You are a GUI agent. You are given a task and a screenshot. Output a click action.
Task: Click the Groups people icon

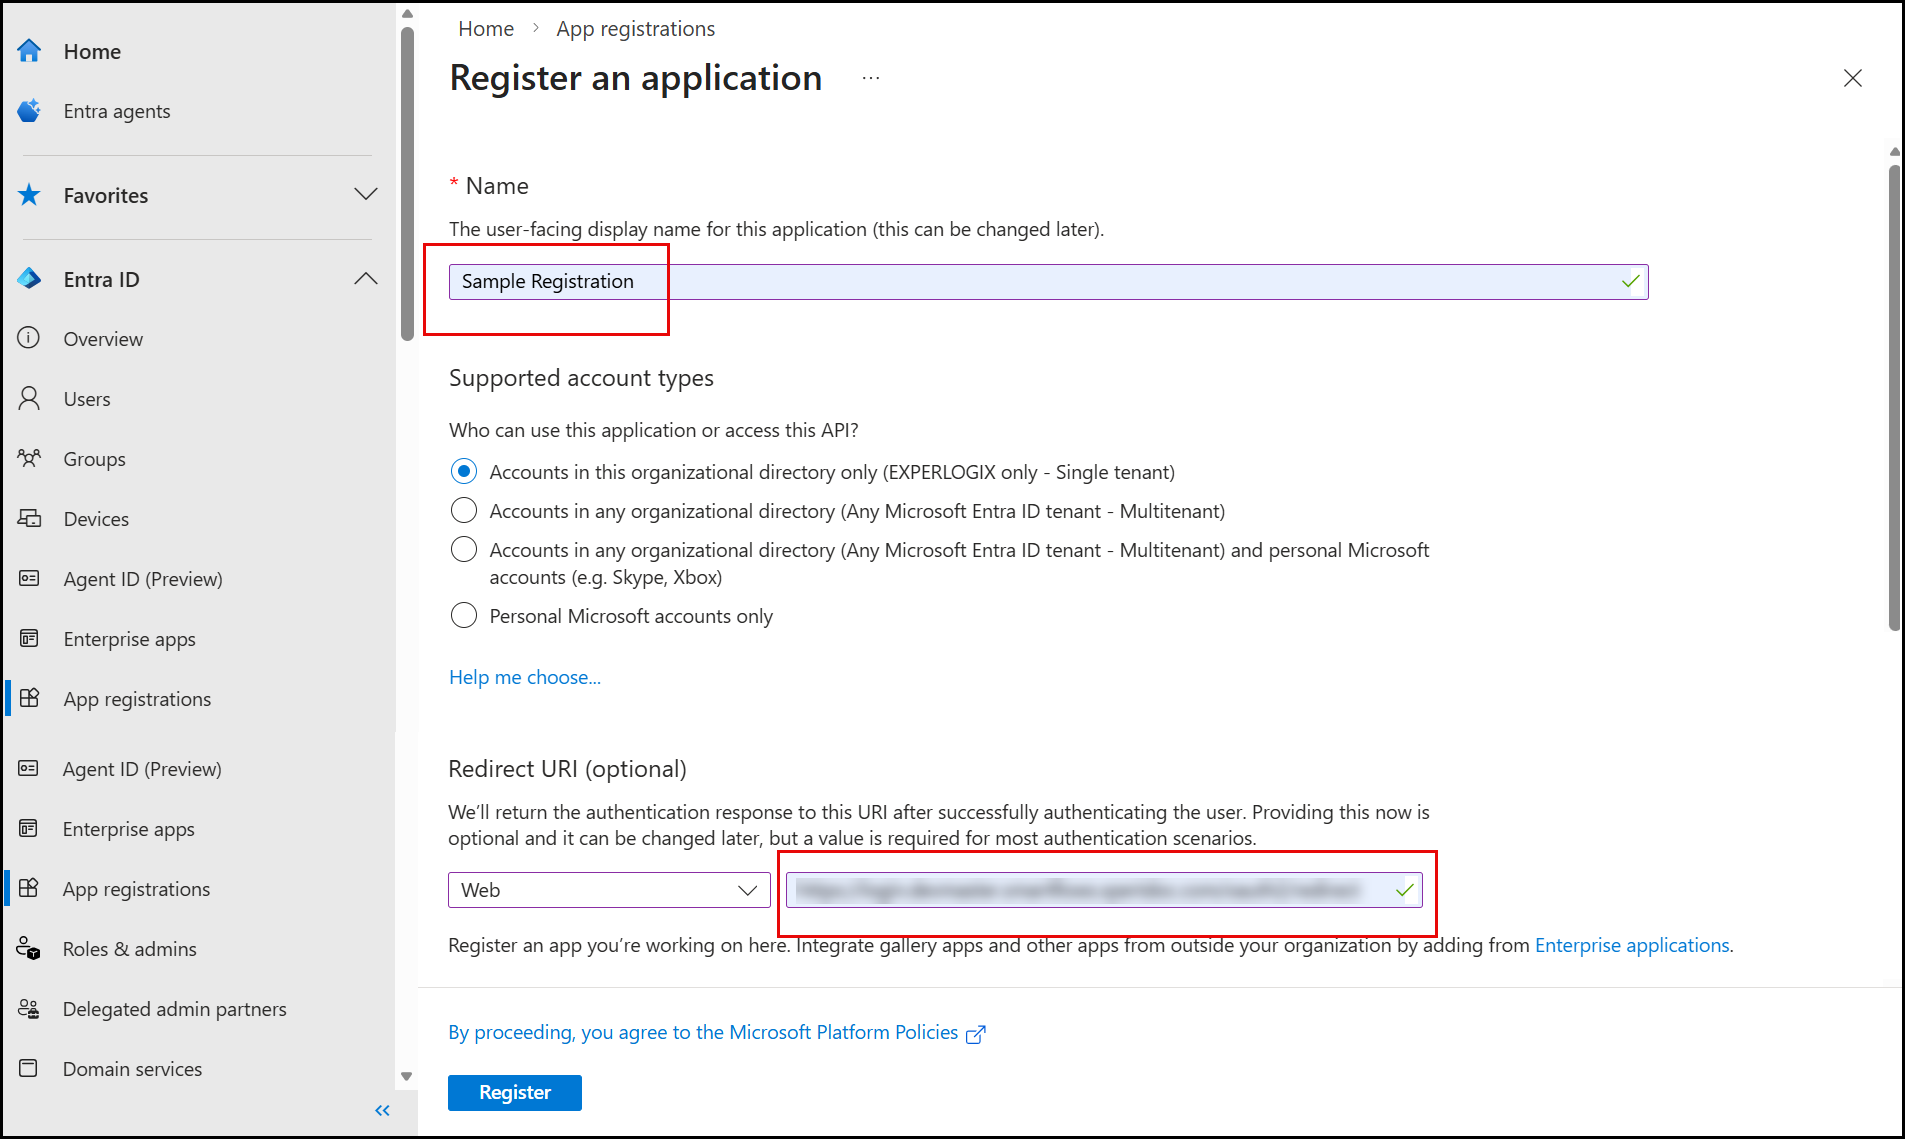[x=29, y=458]
